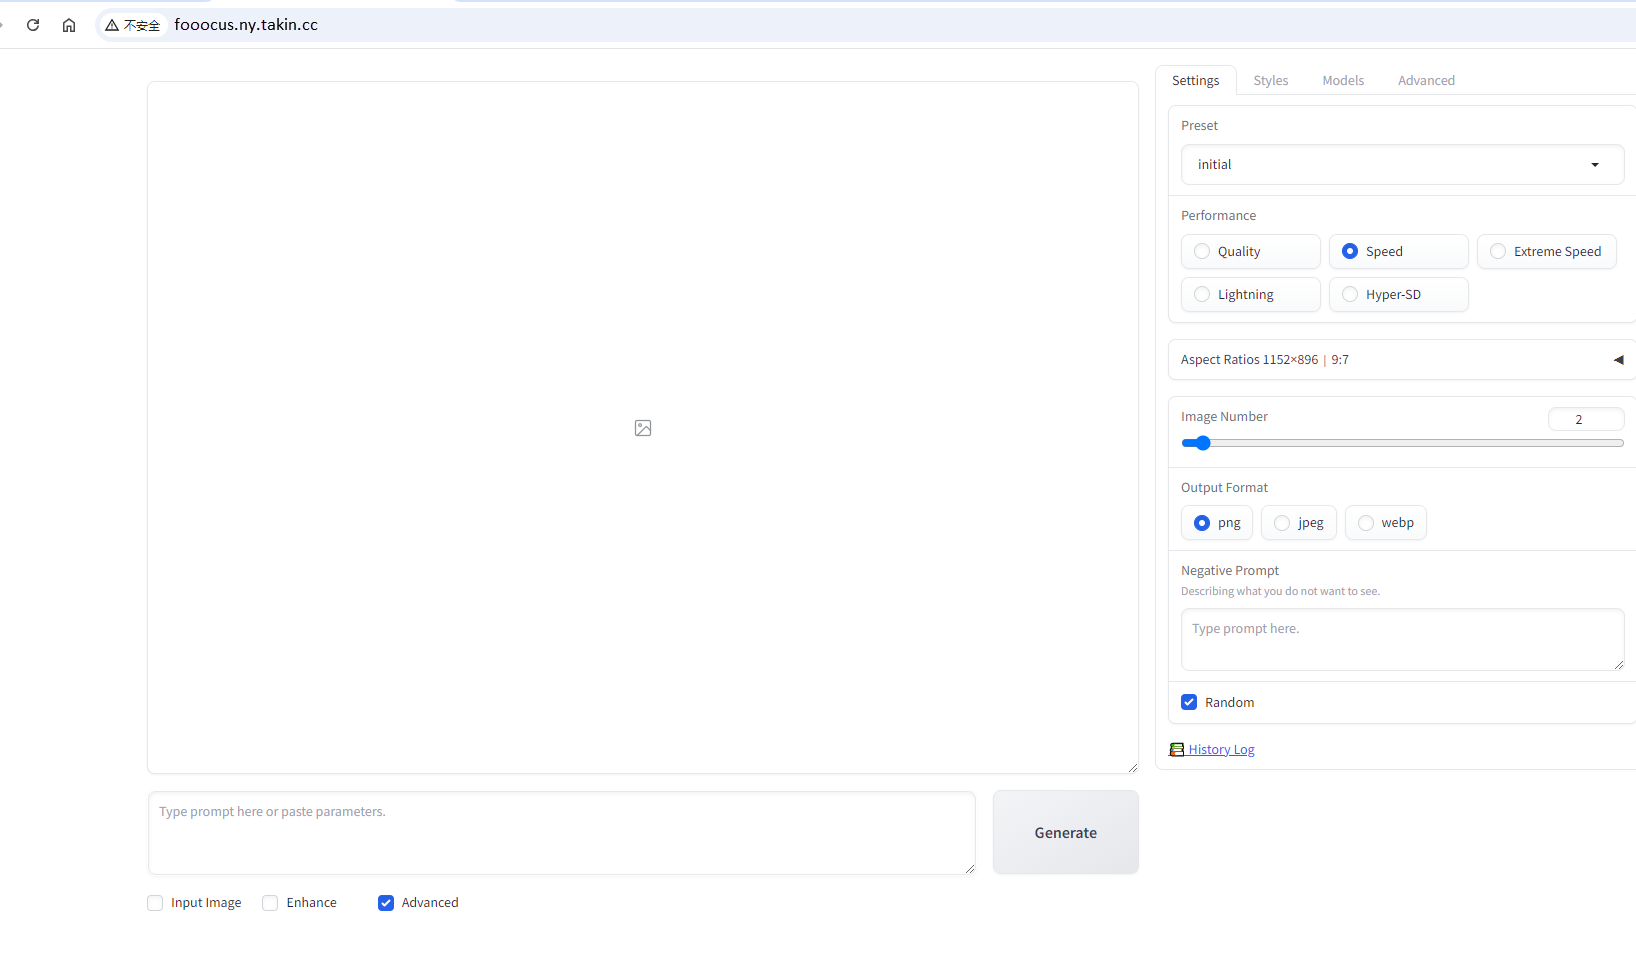Click the not-secure warning icon in address bar
This screenshot has width=1636, height=958.
click(x=112, y=25)
